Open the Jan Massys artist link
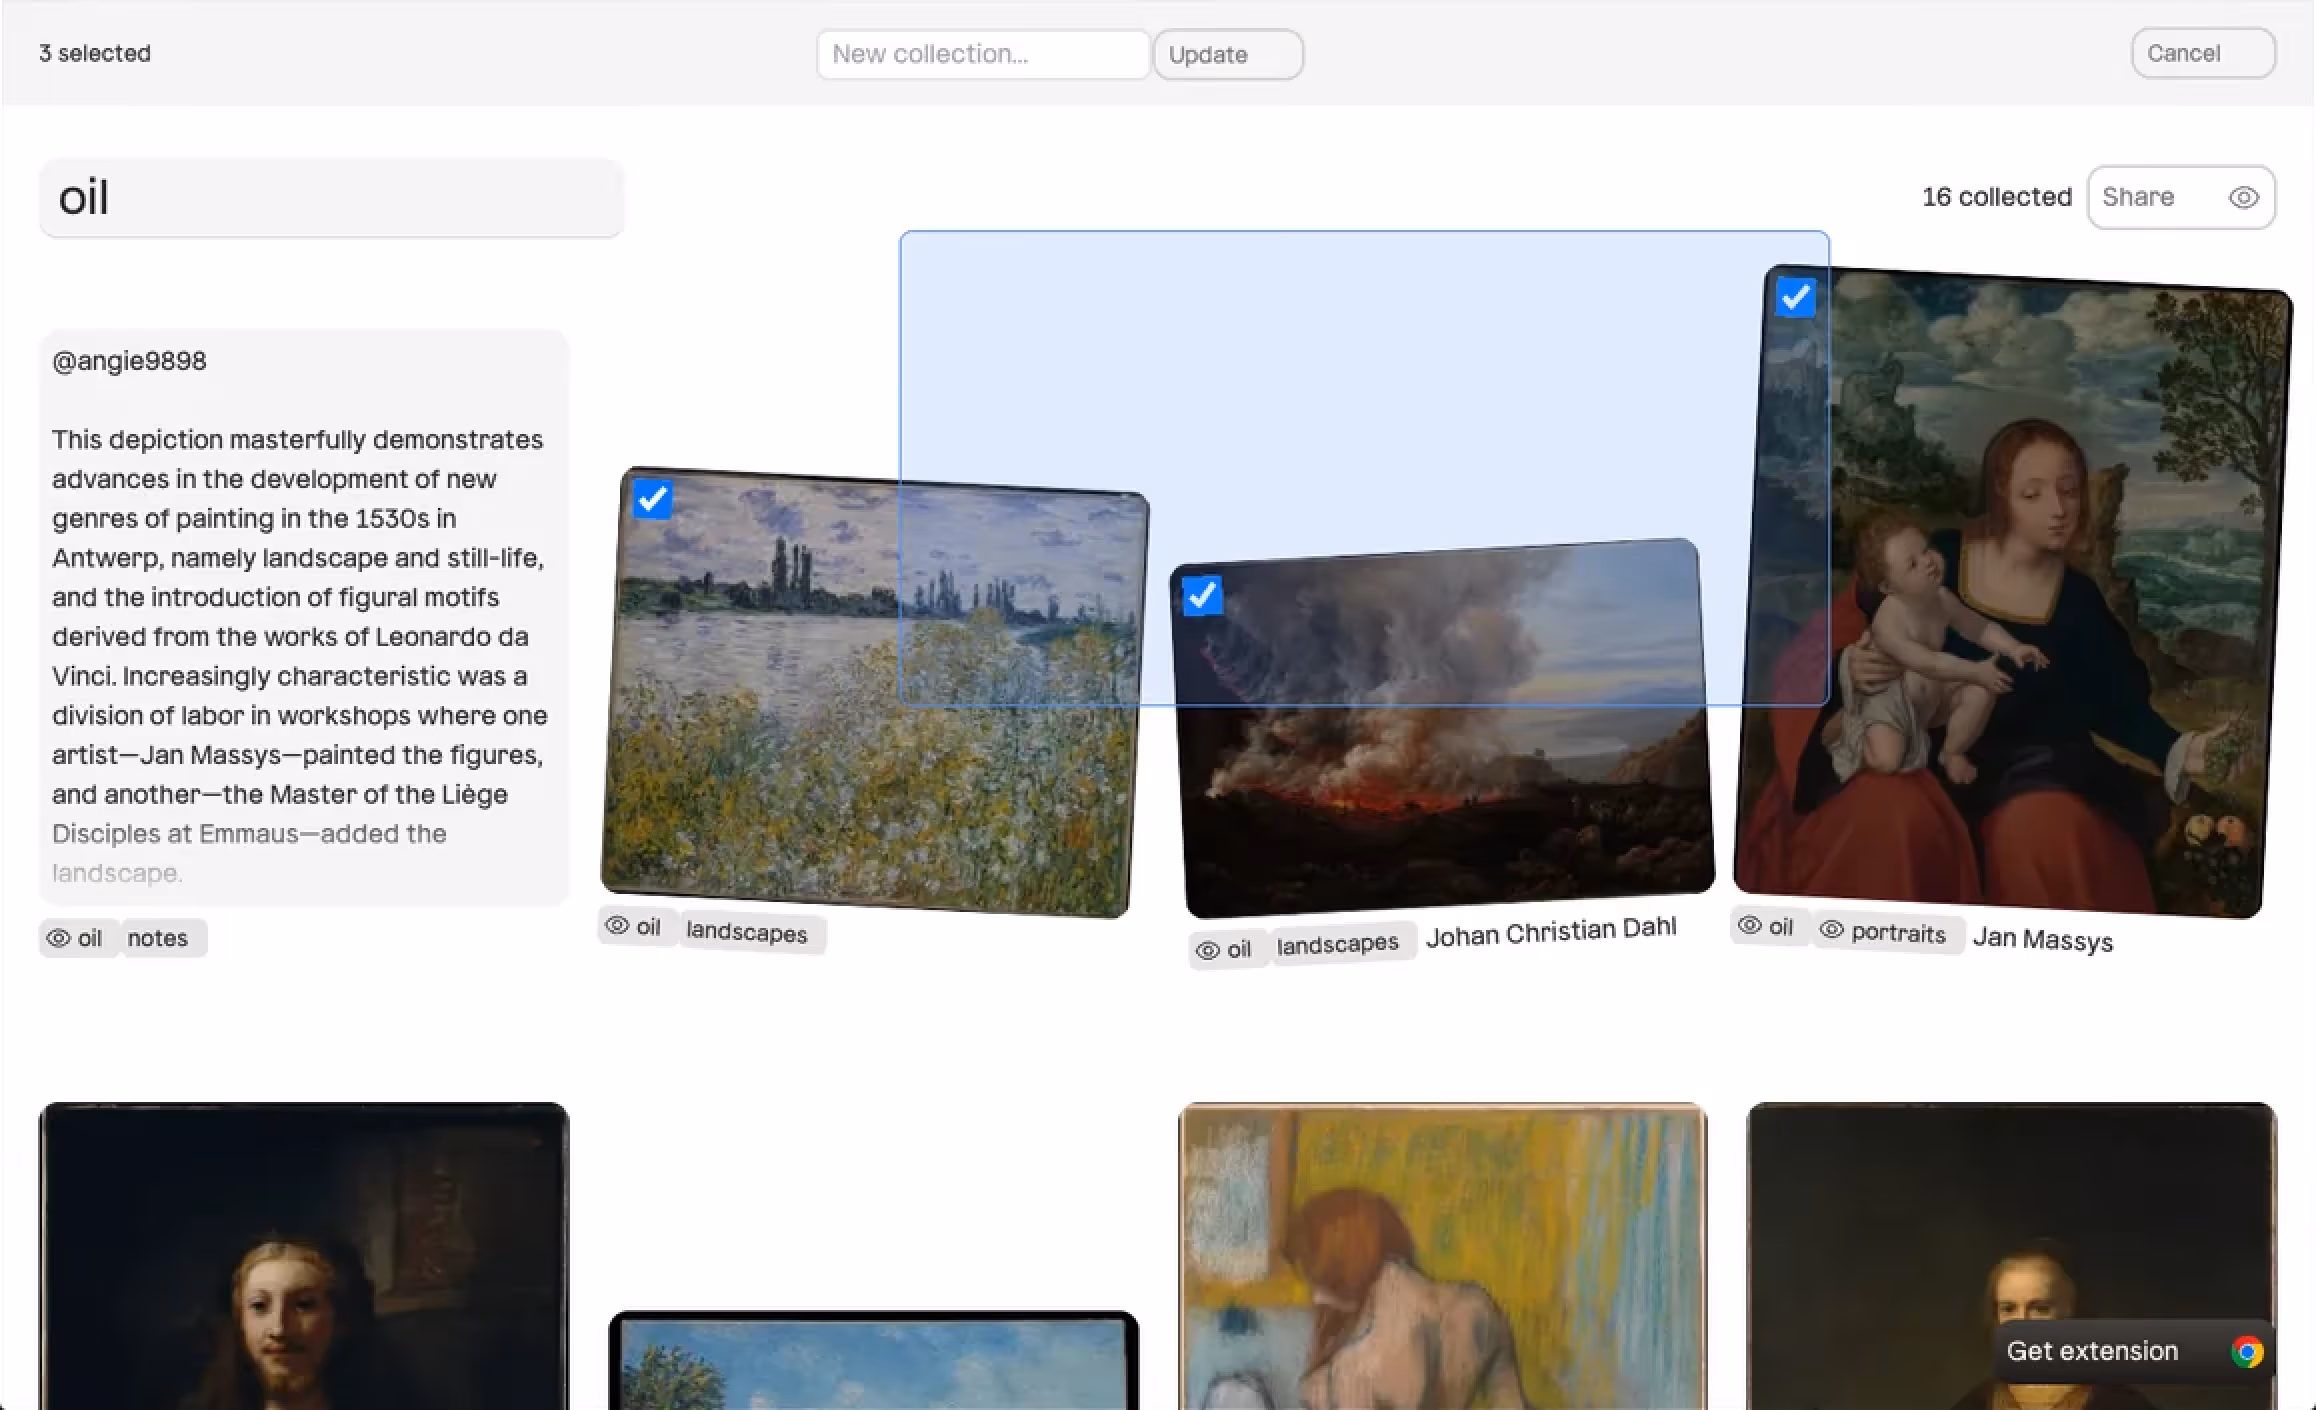The height and width of the screenshot is (1410, 2316). click(x=2042, y=940)
